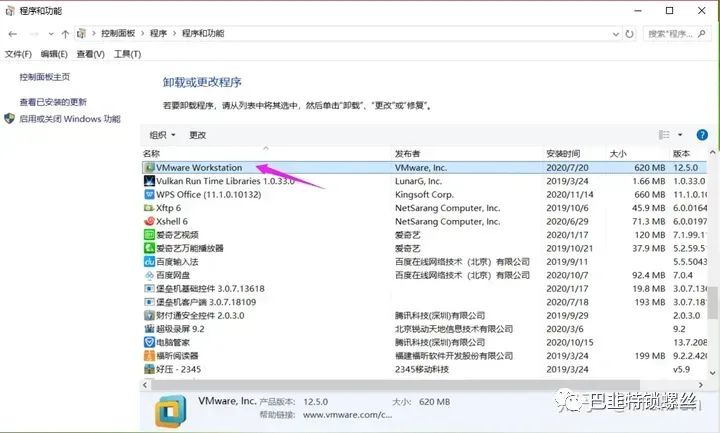720x433 pixels.
Task: Click the 更改 button
Action: tap(197, 135)
